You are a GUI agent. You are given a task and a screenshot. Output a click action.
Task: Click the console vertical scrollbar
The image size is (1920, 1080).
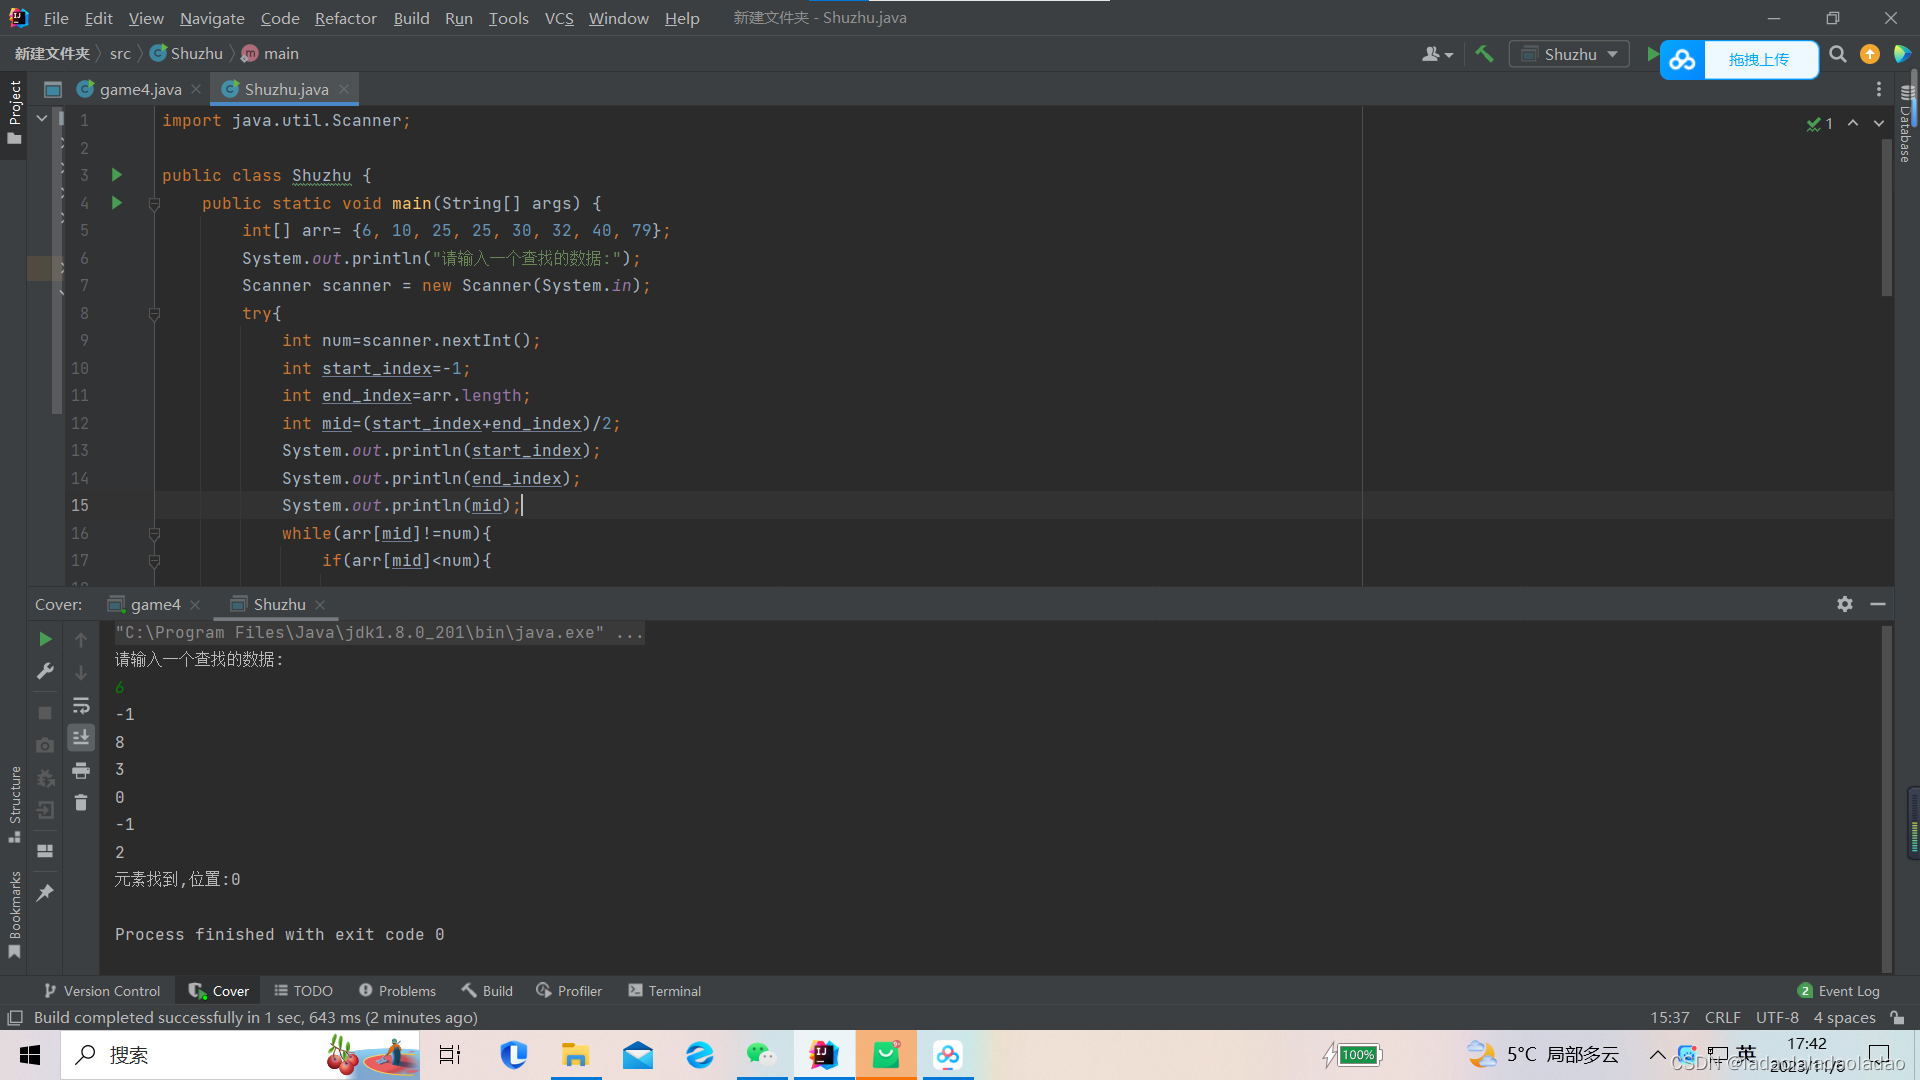point(1887,800)
